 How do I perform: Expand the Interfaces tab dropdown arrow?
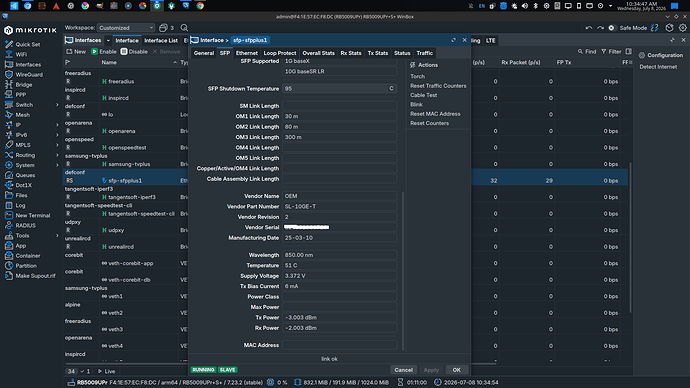[x=108, y=40]
